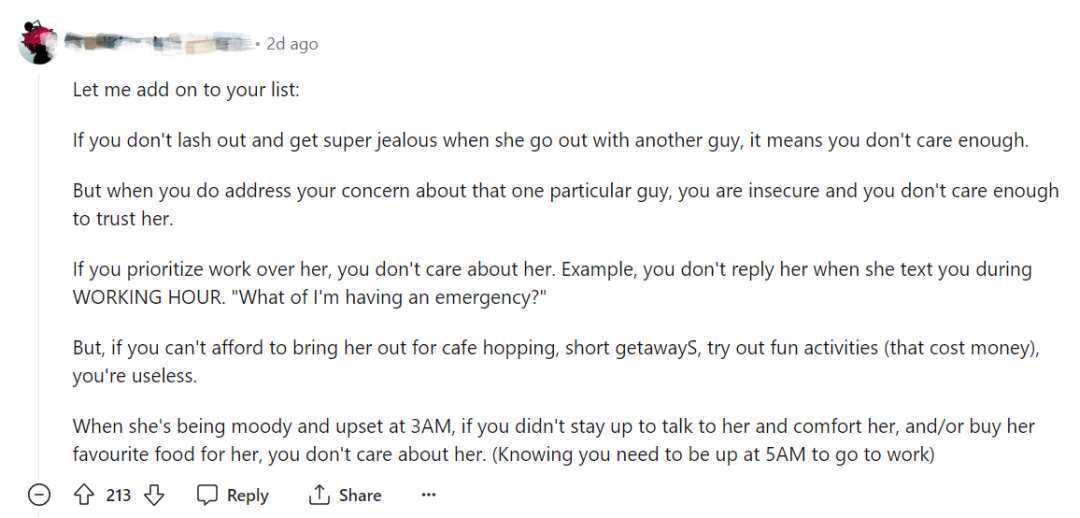Collapse the comment using the minus circle

[x=39, y=495]
